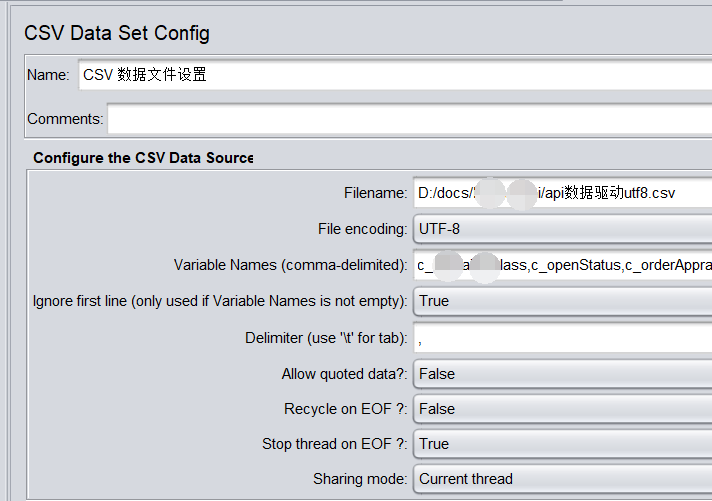
Task: Click the "Comments:" text label
Action: (65, 119)
